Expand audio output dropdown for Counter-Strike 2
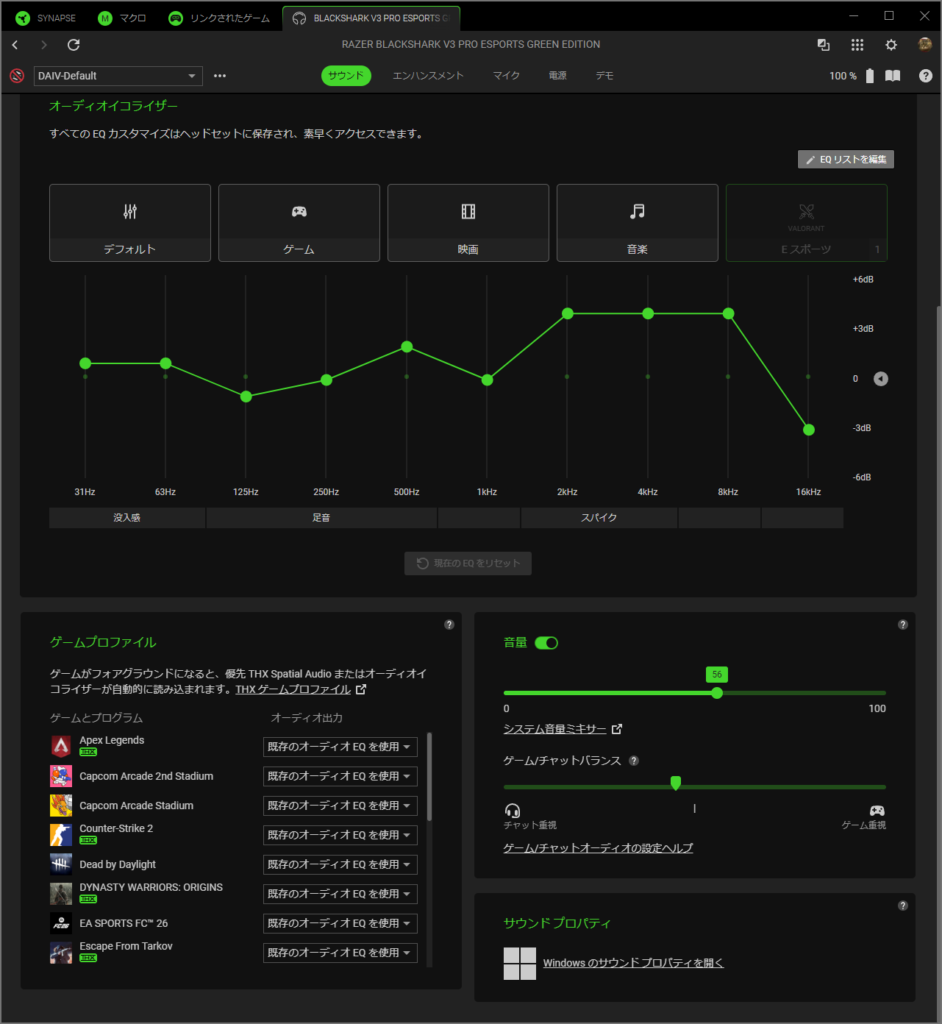942x1024 pixels. point(340,835)
